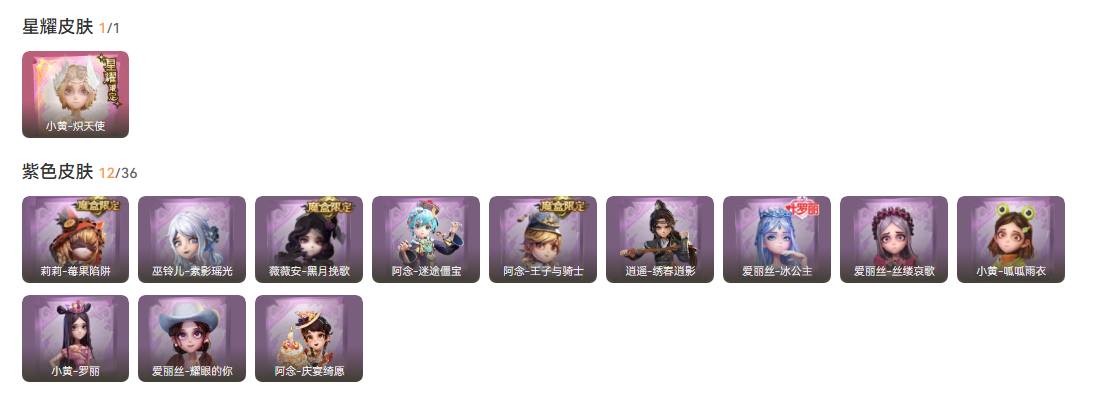Click the 星耀皮肤 section heading
1100x402 pixels.
[58, 27]
